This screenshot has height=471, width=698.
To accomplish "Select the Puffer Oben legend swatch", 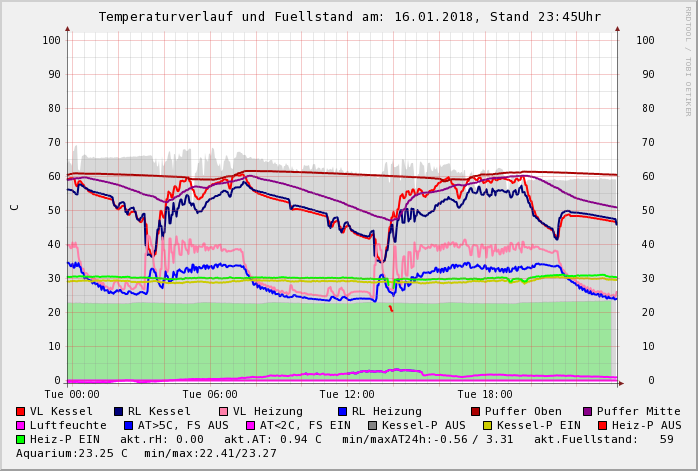I will [x=476, y=412].
